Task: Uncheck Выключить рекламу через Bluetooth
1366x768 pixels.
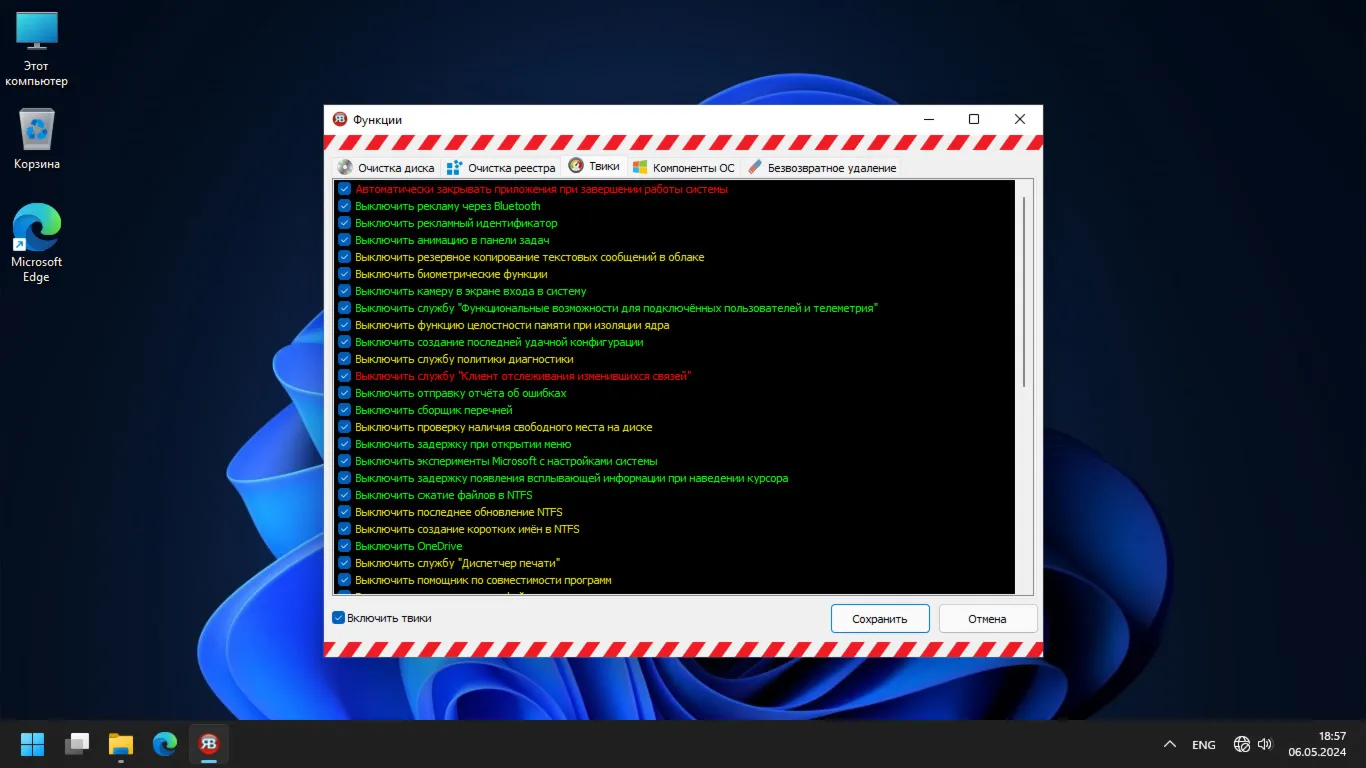Action: [344, 206]
